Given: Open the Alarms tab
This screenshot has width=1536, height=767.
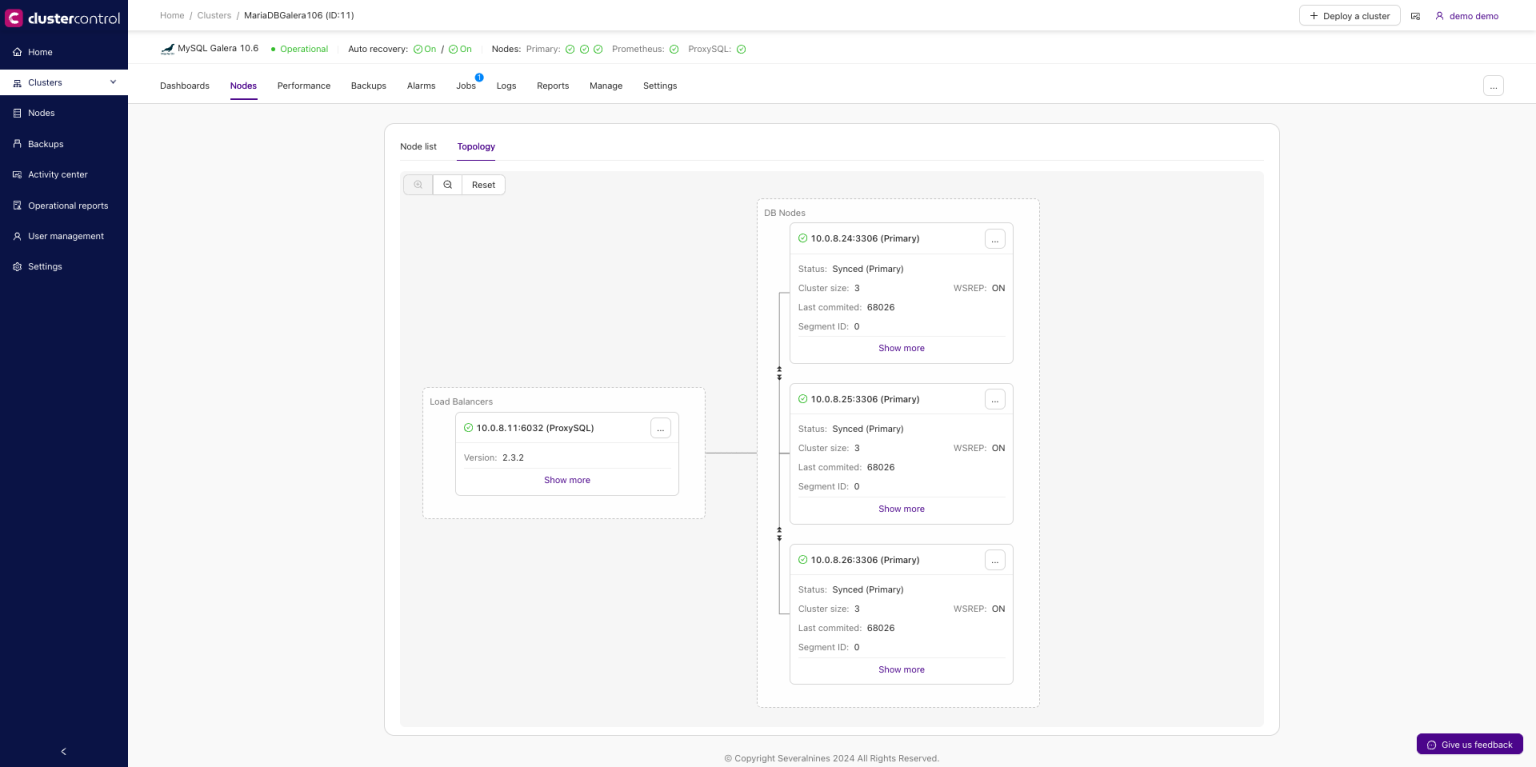Looking at the screenshot, I should pyautogui.click(x=421, y=86).
